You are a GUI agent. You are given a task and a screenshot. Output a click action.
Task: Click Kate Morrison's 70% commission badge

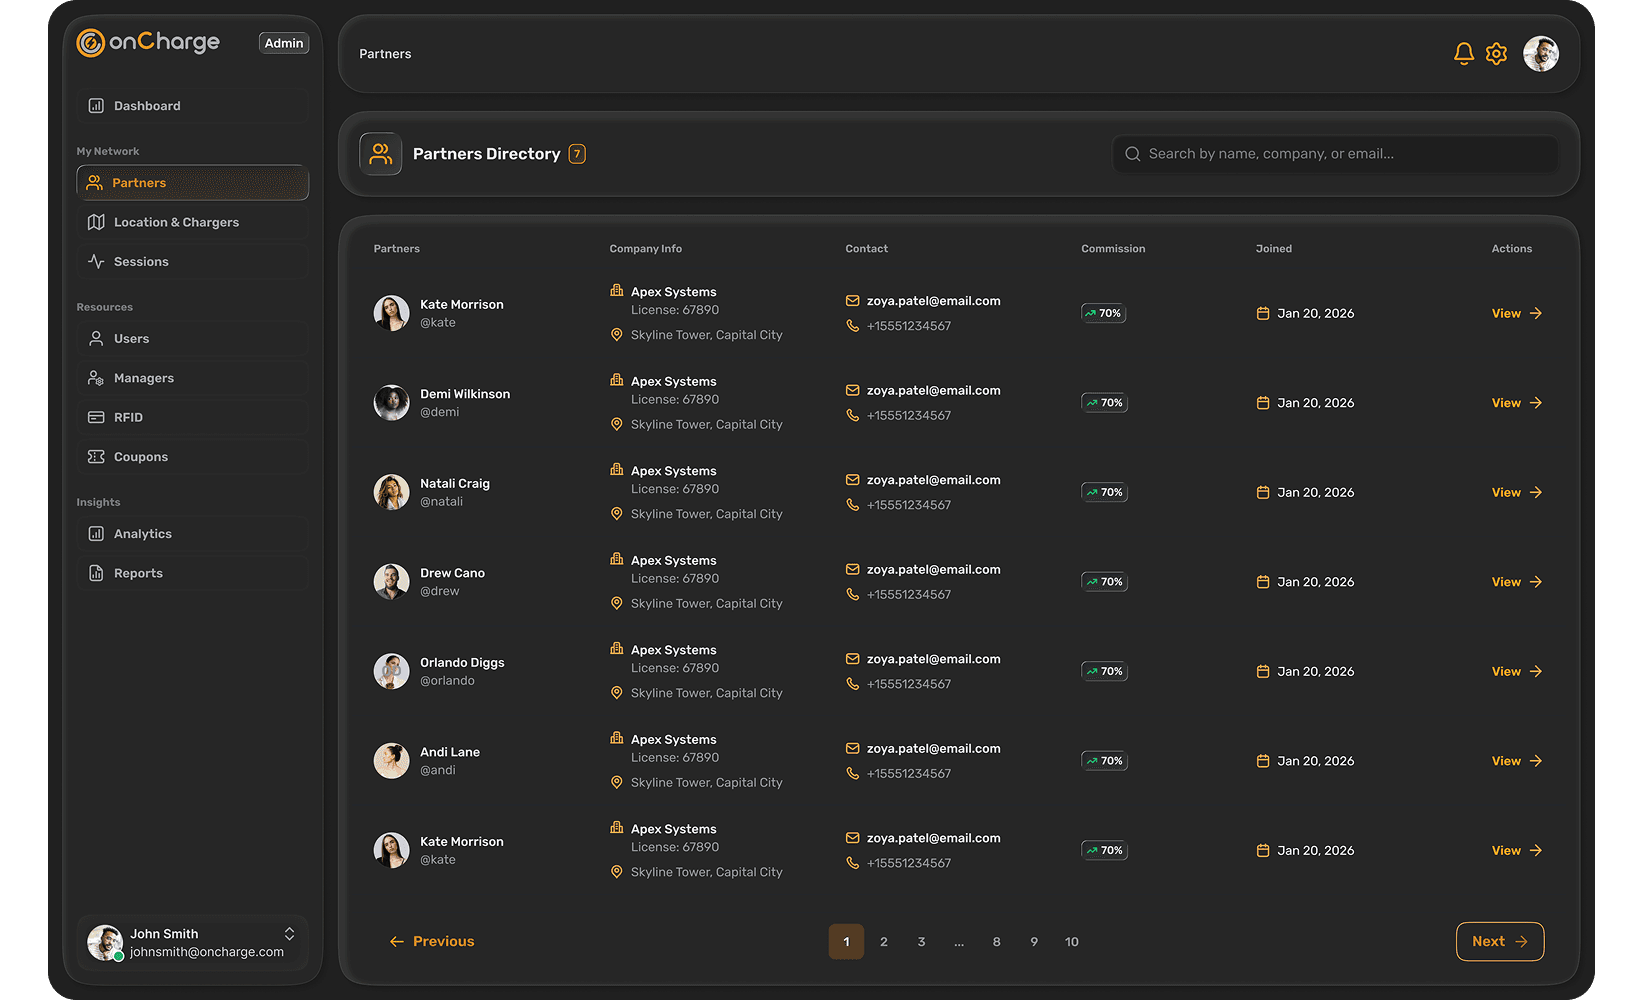pos(1103,312)
